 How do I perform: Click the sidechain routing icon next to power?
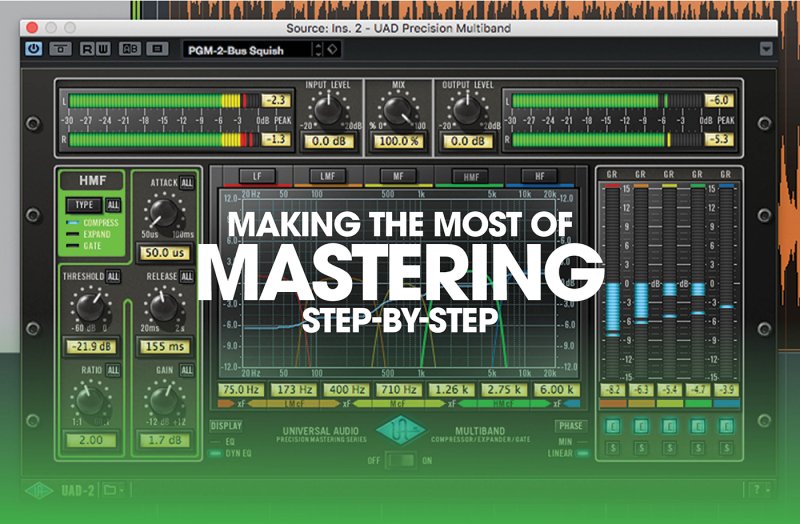[x=61, y=49]
